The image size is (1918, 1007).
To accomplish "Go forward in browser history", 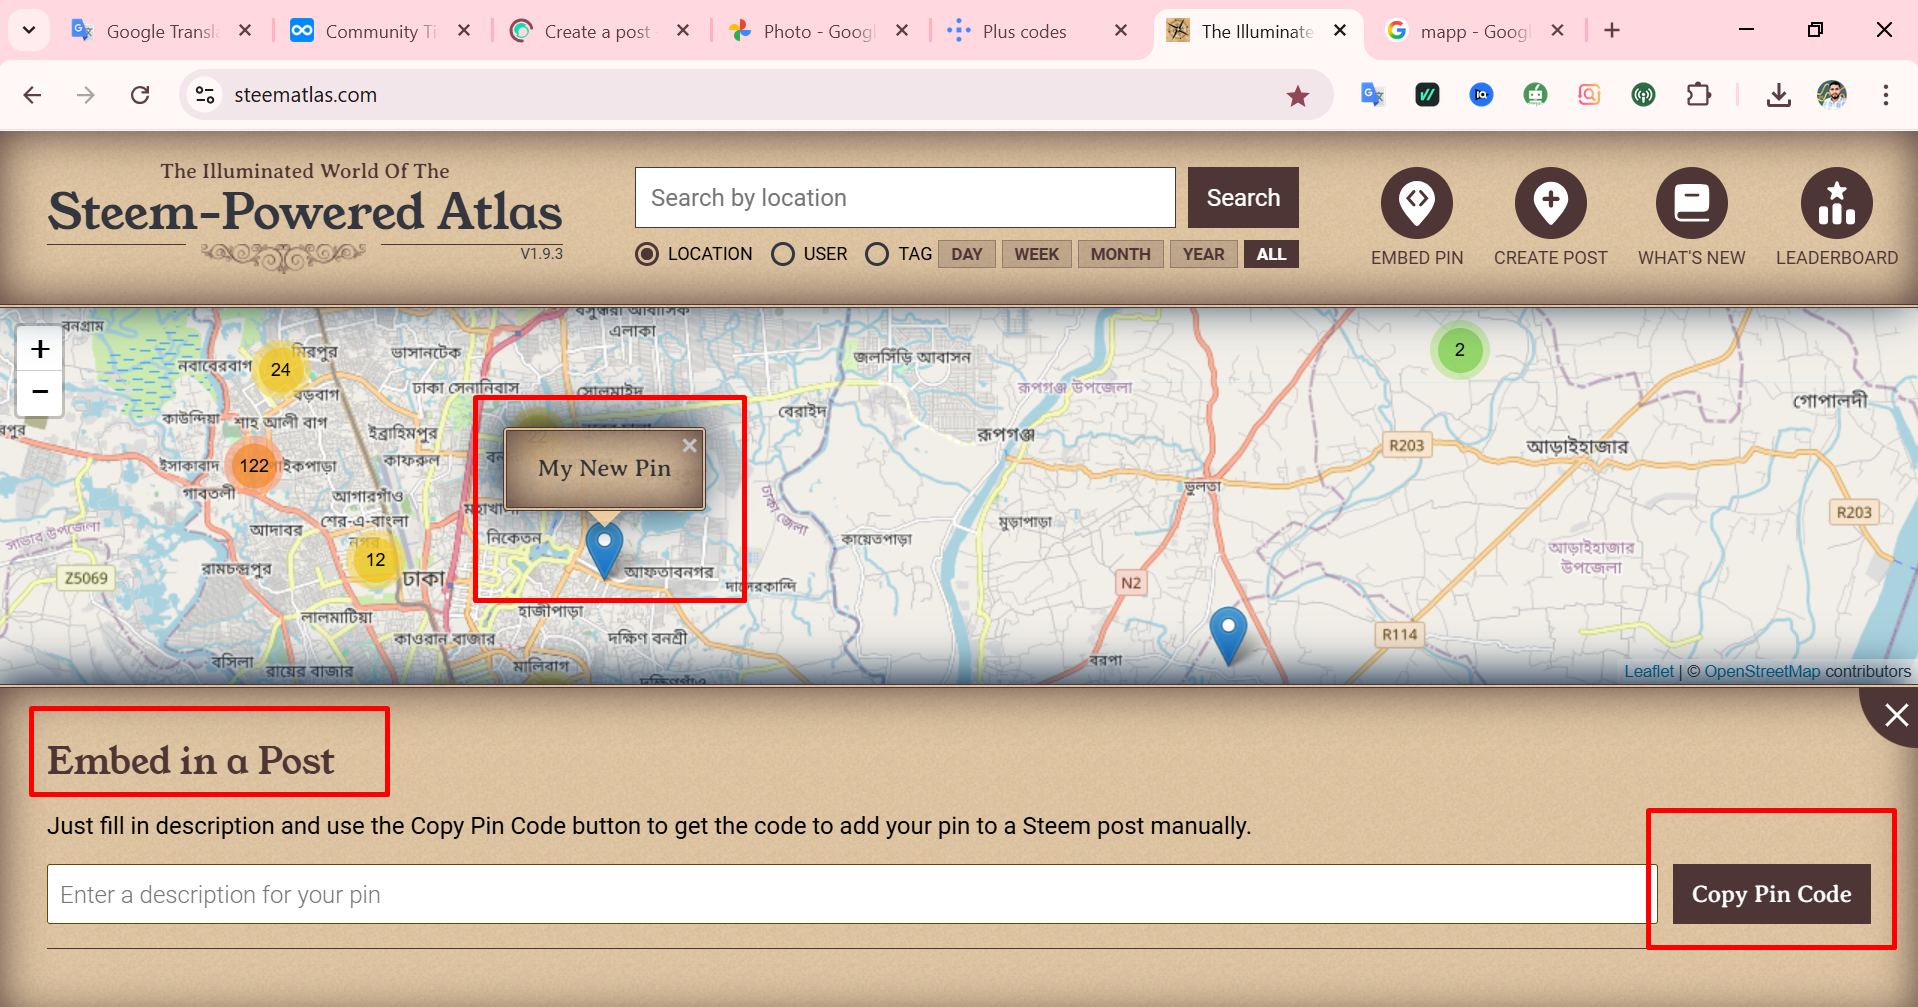I will tap(86, 95).
